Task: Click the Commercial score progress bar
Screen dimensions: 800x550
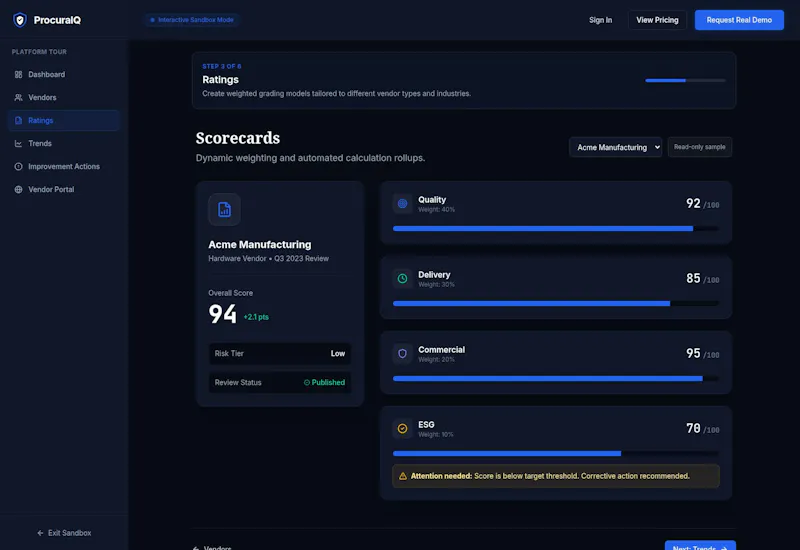Action: pyautogui.click(x=556, y=379)
